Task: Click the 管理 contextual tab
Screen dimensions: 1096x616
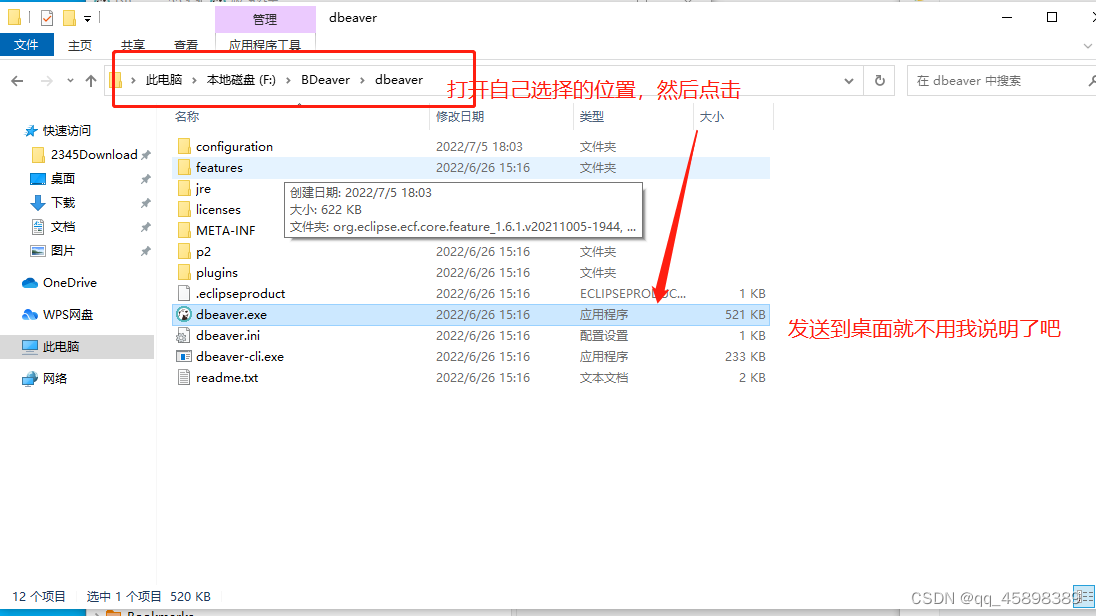Action: pos(265,19)
